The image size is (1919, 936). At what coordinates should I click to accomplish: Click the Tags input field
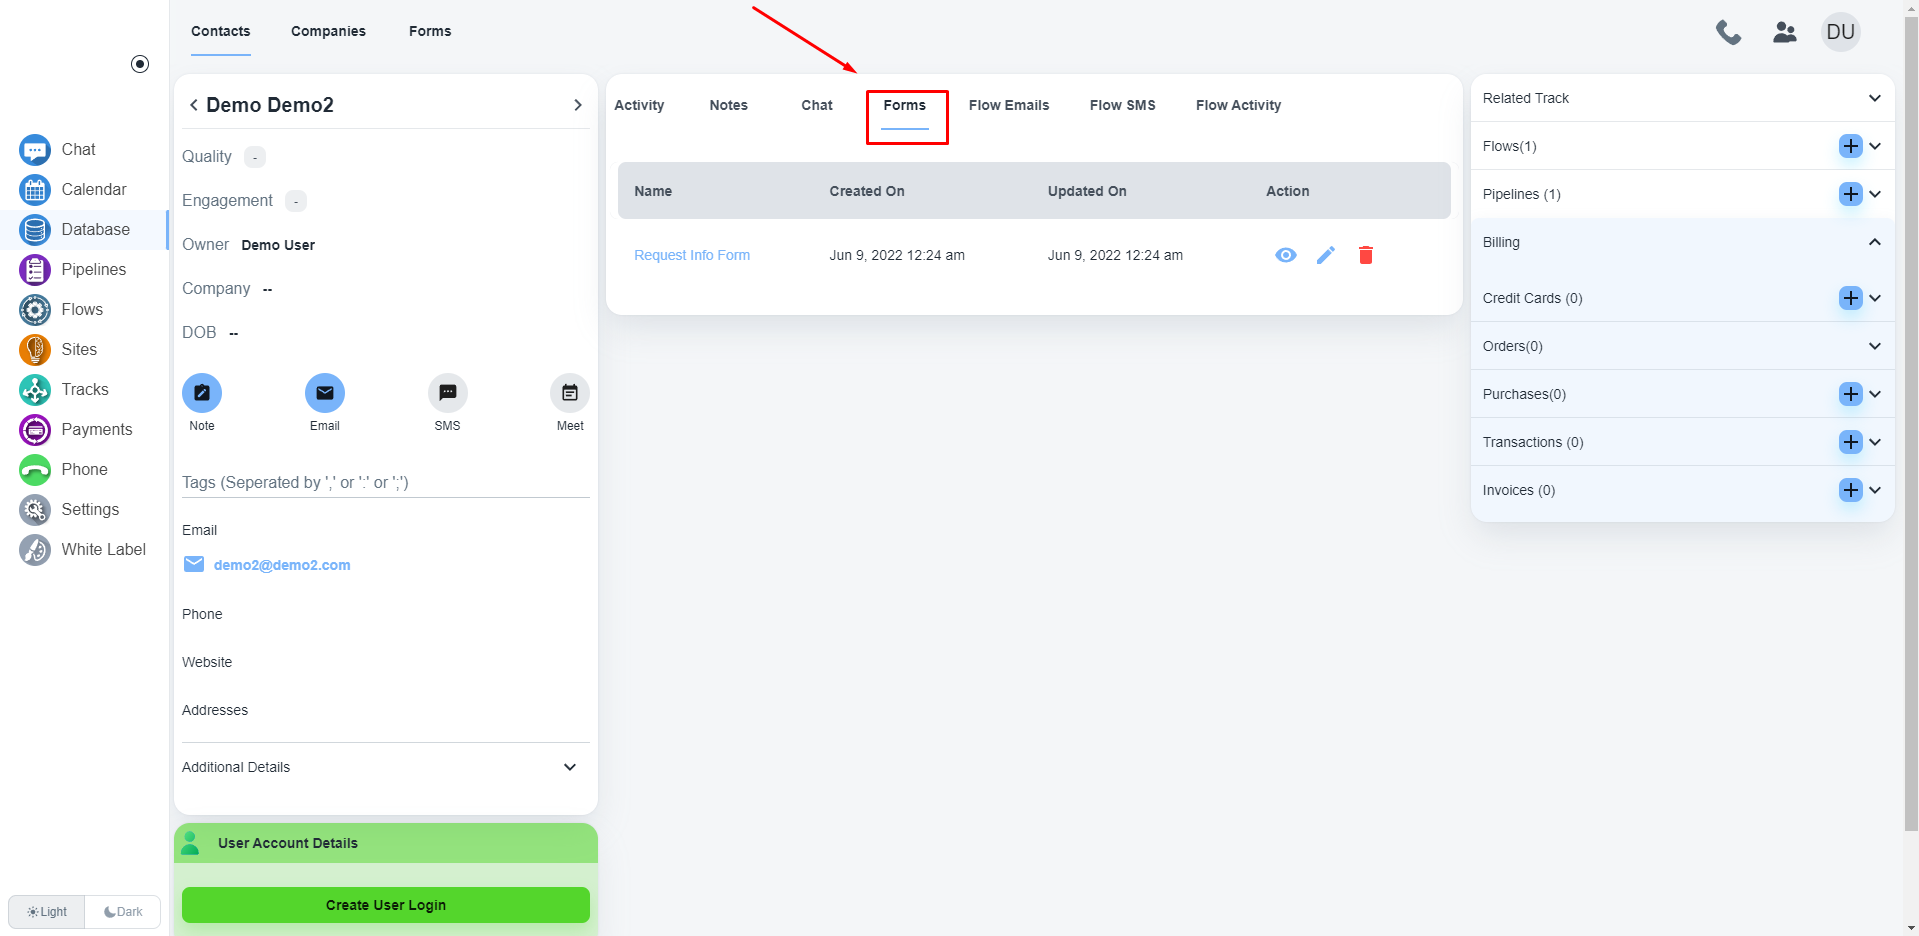[385, 482]
